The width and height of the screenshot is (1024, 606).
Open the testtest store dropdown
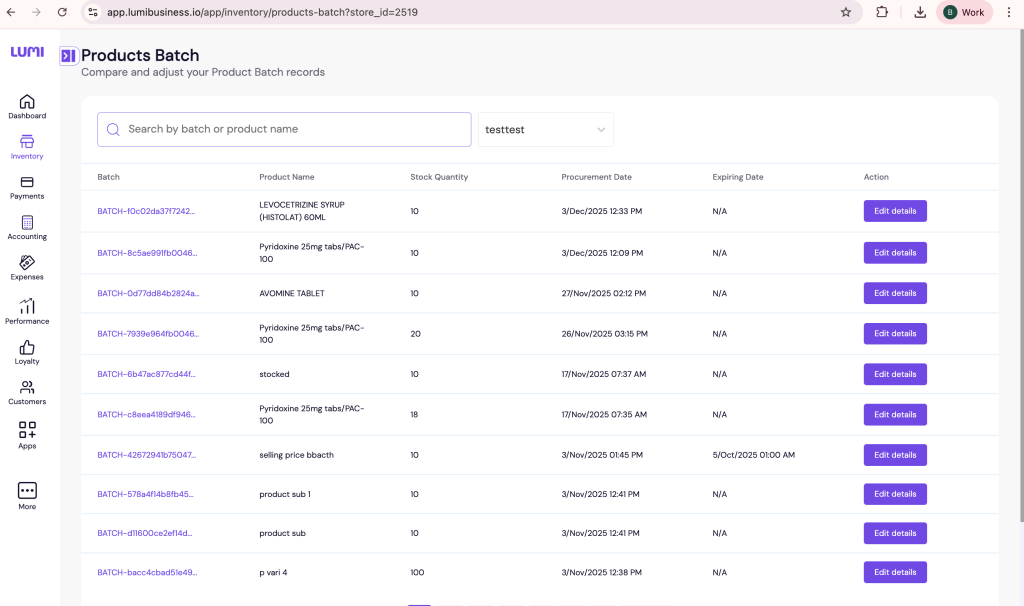[x=545, y=130]
